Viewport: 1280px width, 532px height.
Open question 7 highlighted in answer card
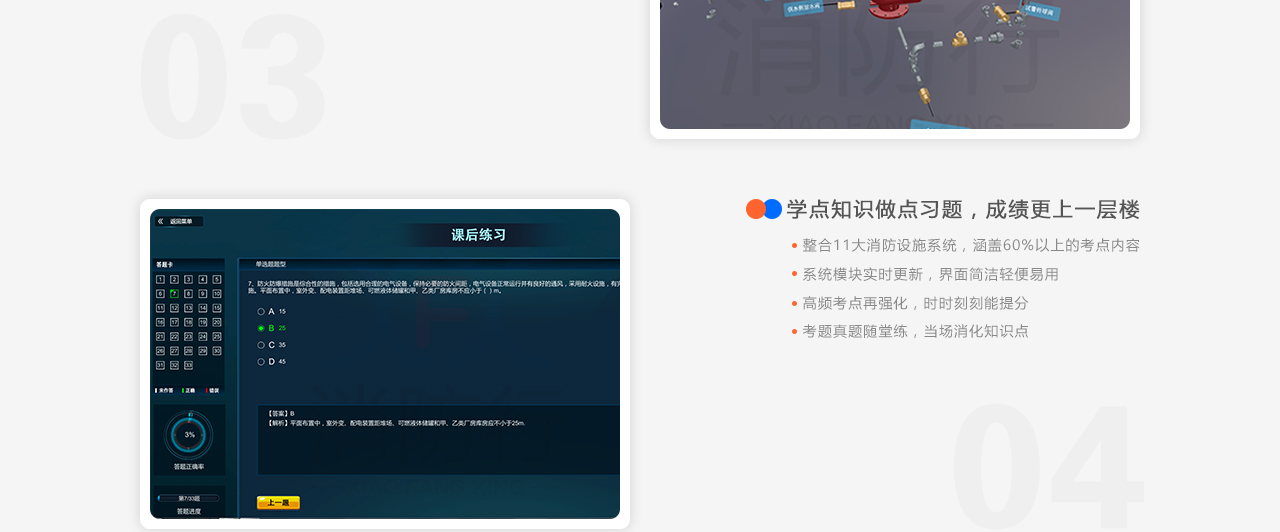[x=174, y=294]
